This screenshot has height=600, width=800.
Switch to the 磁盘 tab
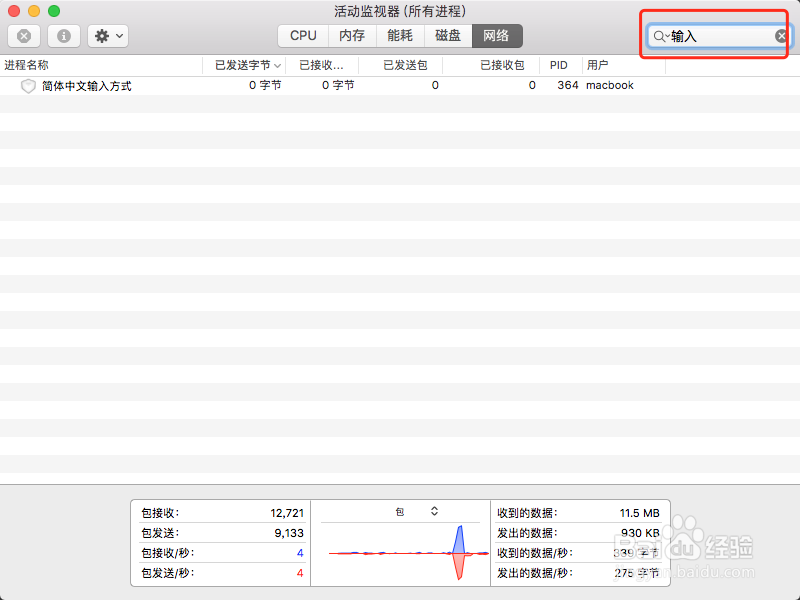point(448,36)
